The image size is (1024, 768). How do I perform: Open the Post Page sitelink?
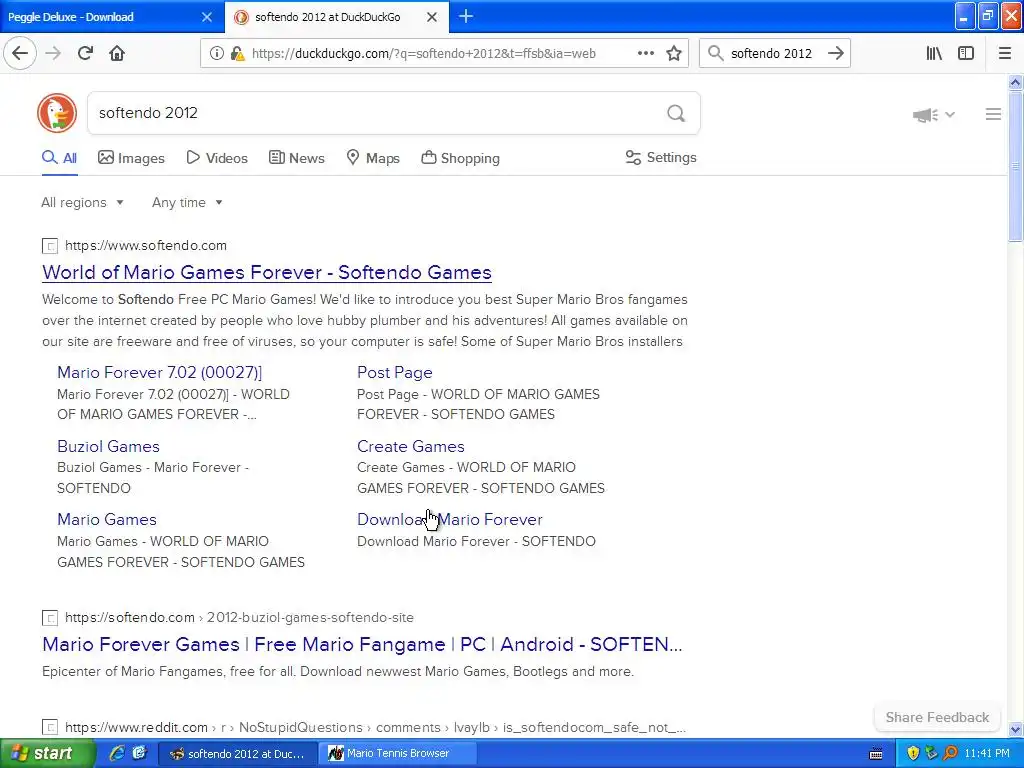(x=394, y=372)
